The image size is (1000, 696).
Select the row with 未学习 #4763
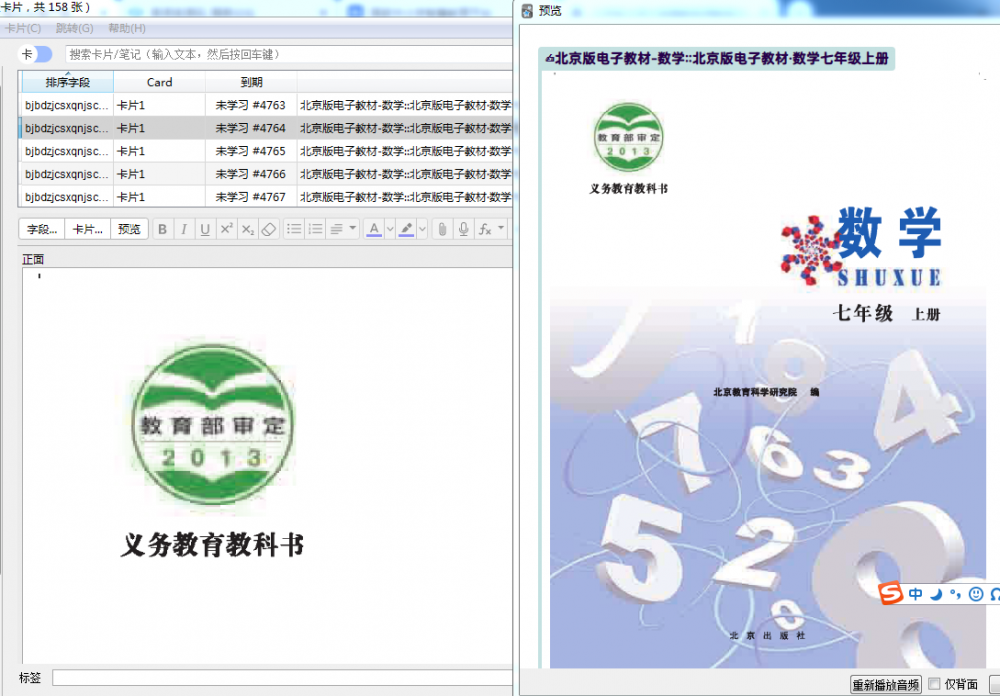coord(267,105)
